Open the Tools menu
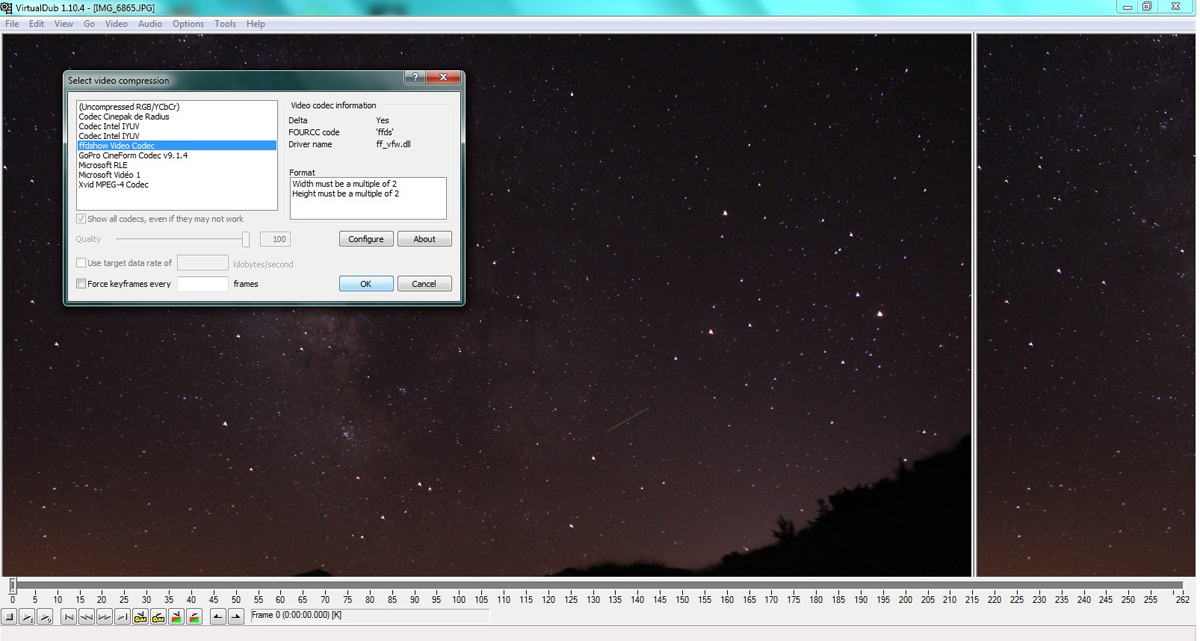 coord(225,23)
